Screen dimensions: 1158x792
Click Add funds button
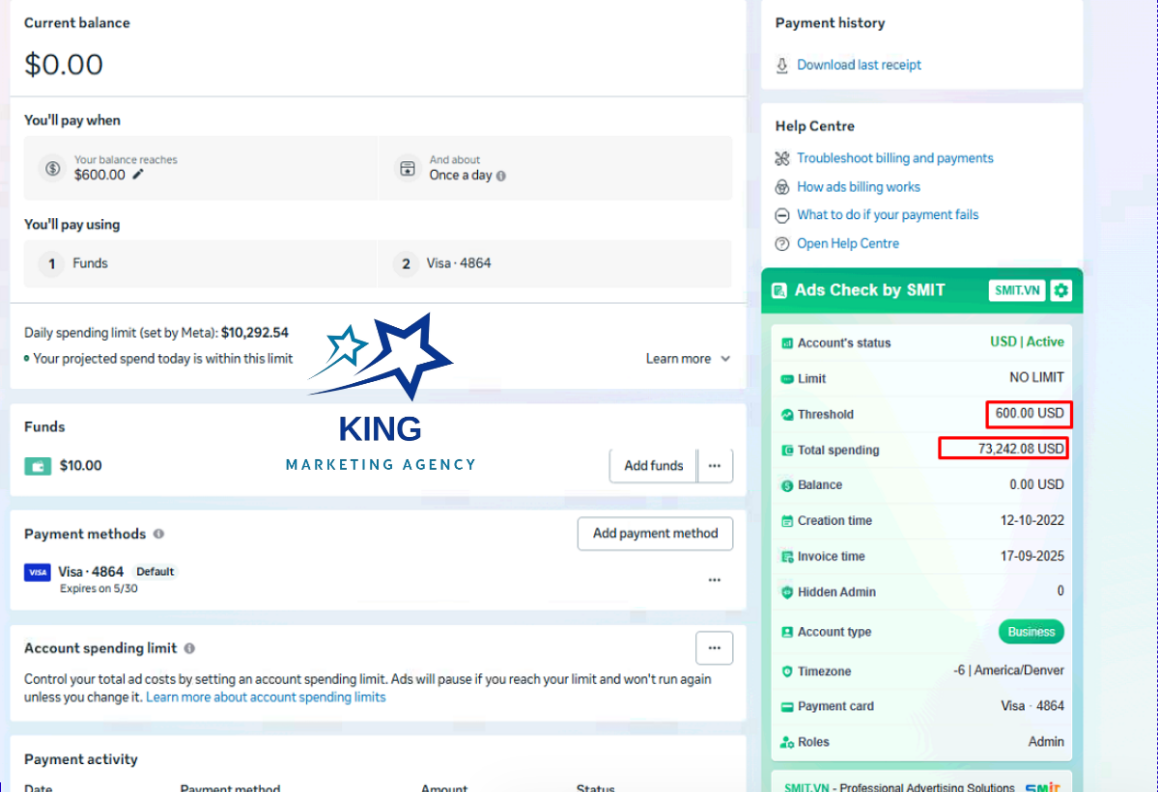(654, 465)
